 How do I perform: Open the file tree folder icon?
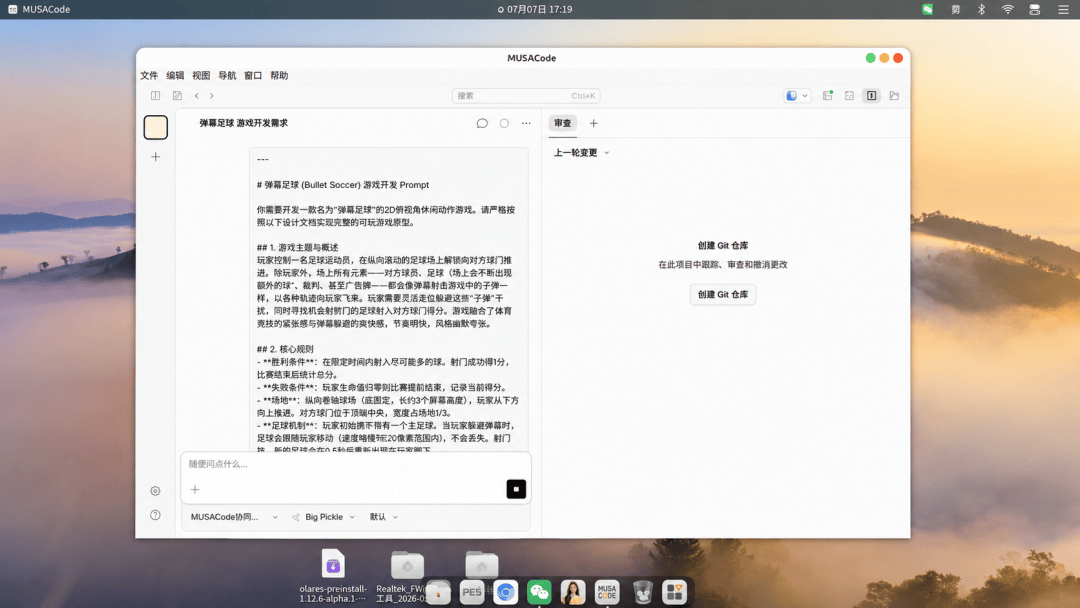(x=894, y=96)
